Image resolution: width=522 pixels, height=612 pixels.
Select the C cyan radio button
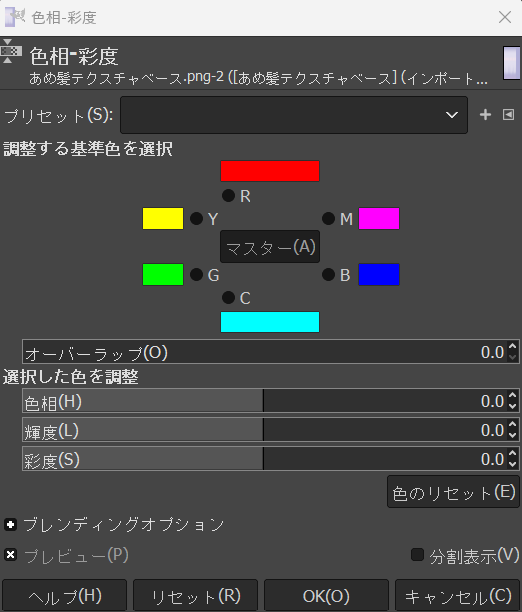click(x=228, y=297)
